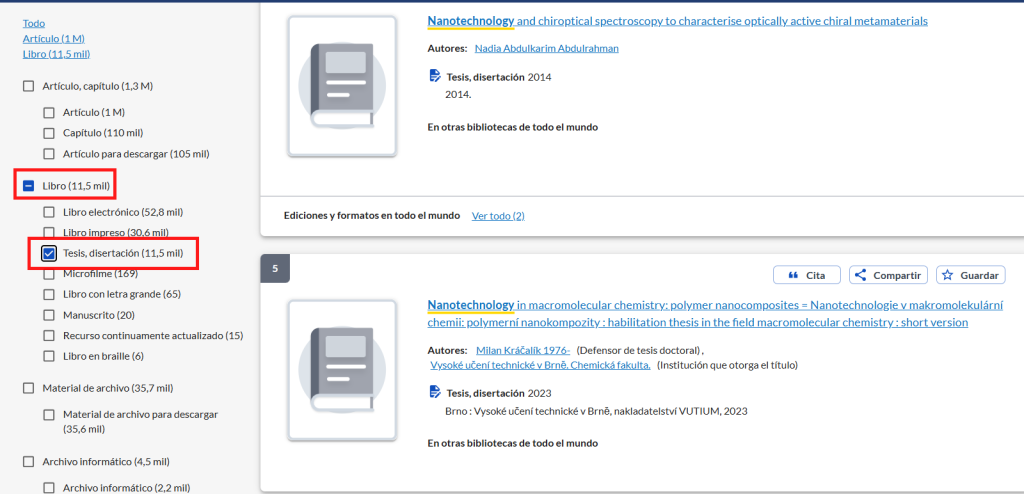The image size is (1024, 494).
Task: Check the Microfilme (169) checkbox
Action: (49, 274)
